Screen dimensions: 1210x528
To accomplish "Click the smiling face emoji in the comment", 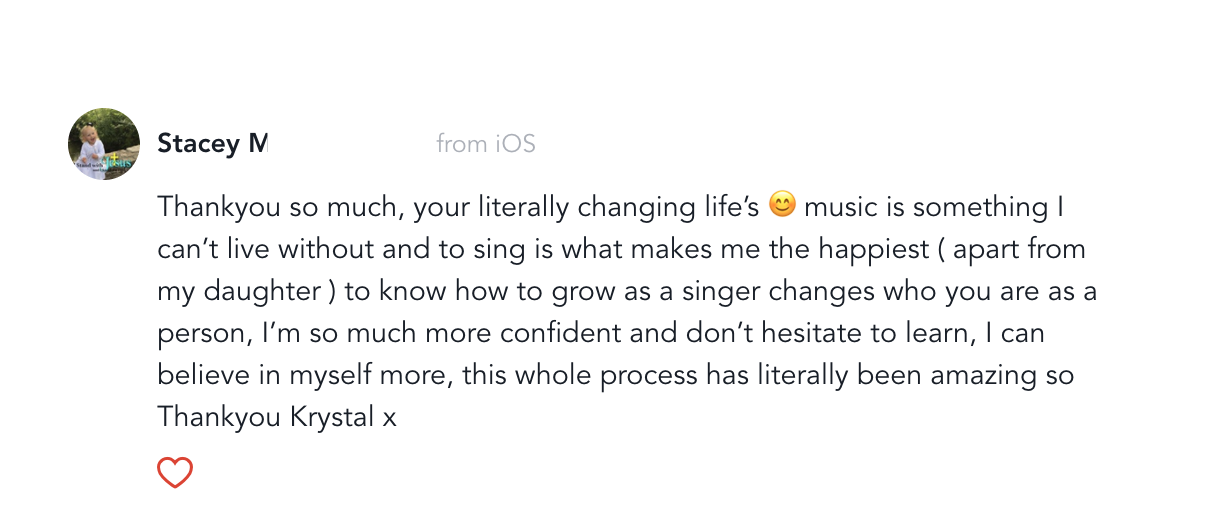I will (782, 206).
